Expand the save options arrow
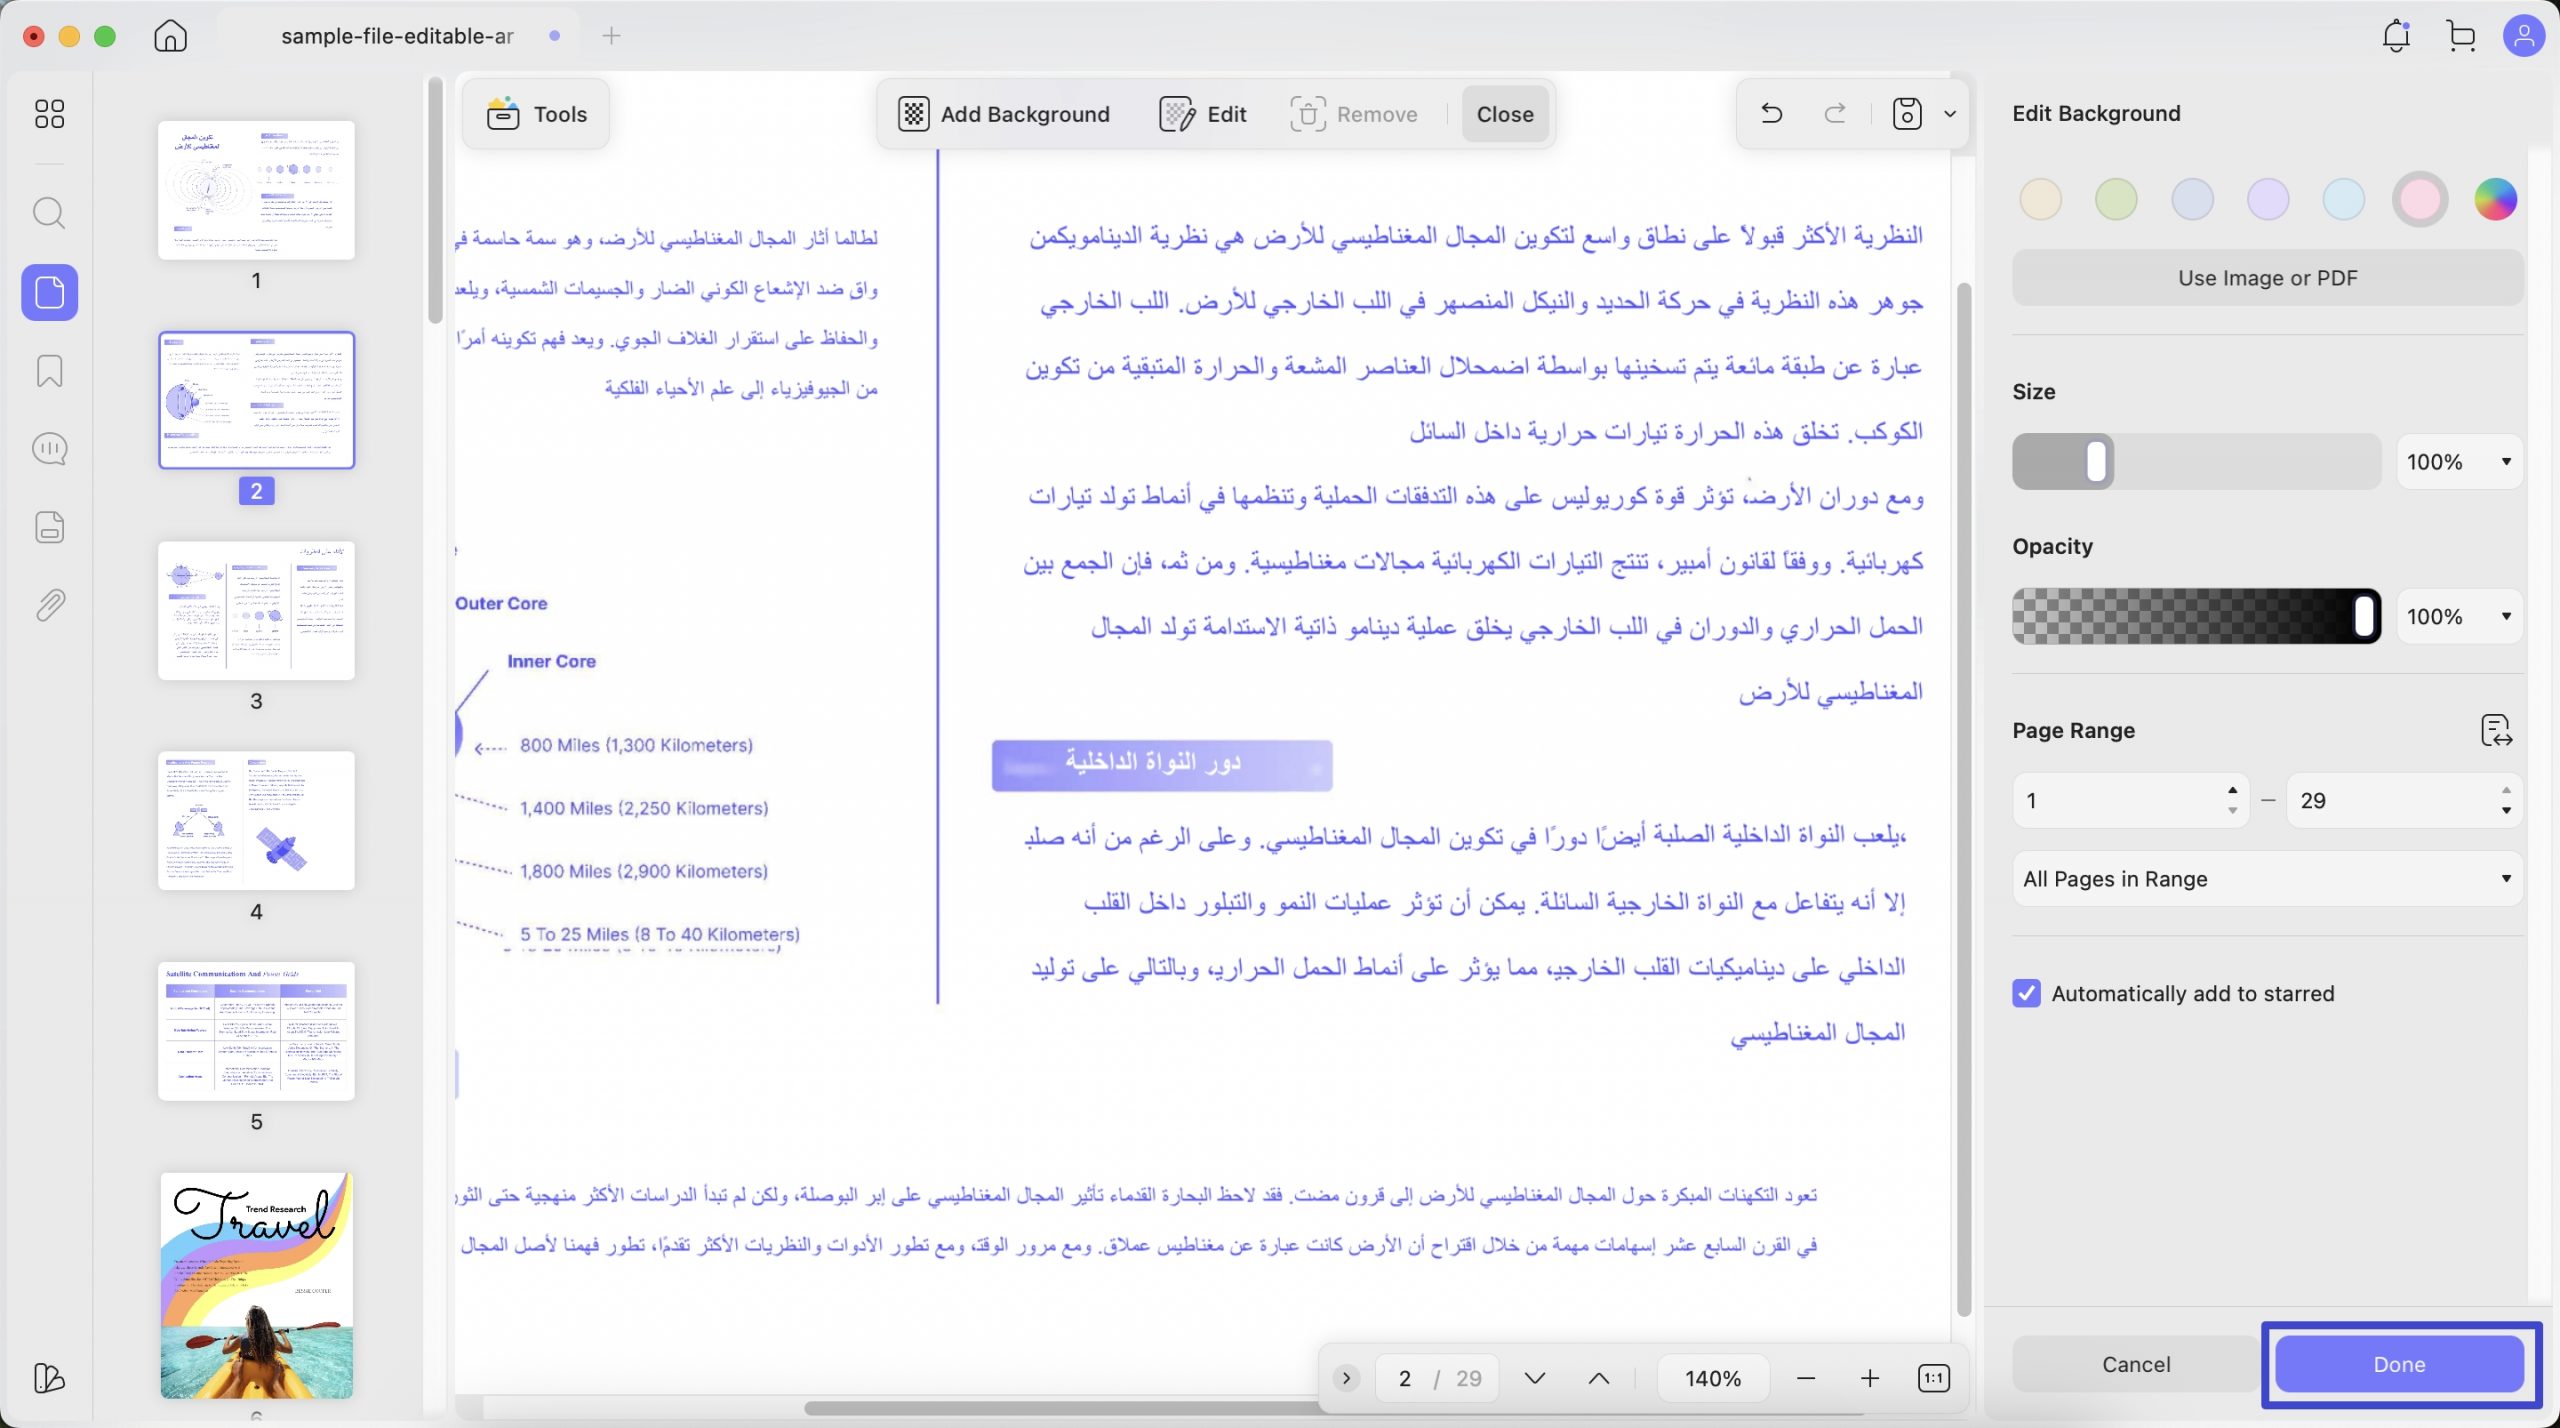The image size is (2560, 1428). pyautogui.click(x=1949, y=114)
